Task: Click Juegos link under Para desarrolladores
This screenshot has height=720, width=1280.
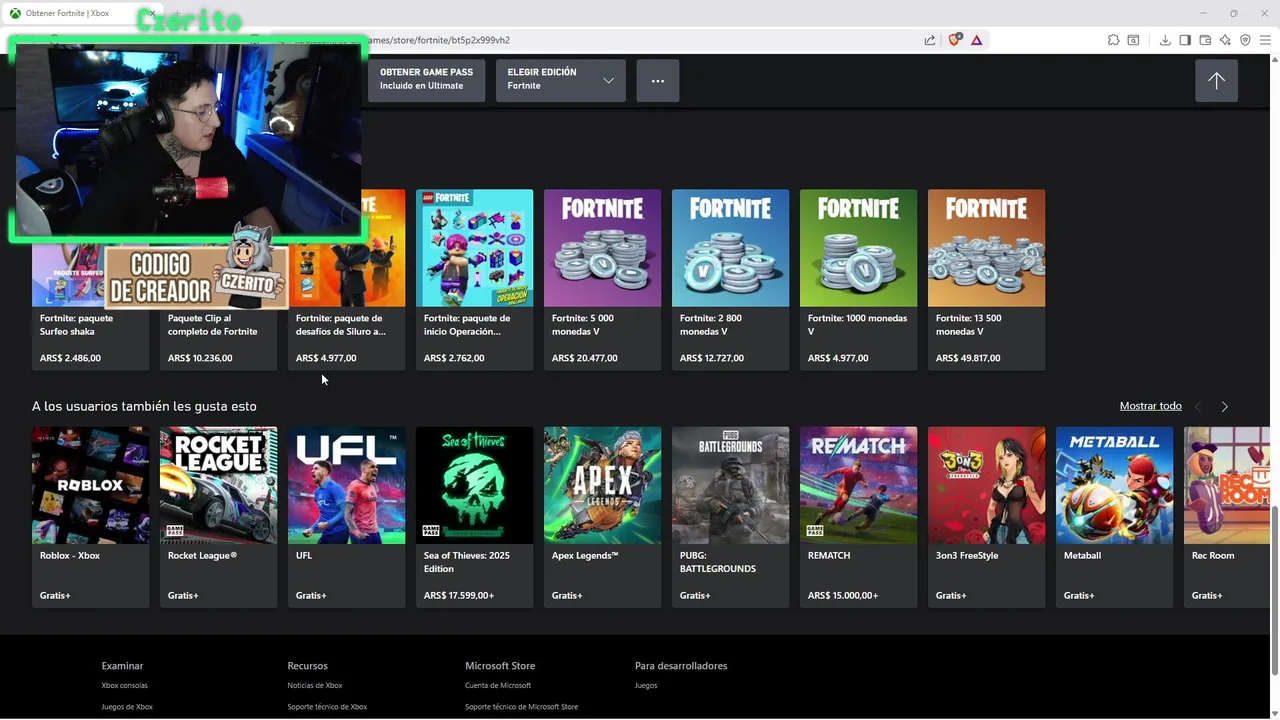Action: point(646,686)
